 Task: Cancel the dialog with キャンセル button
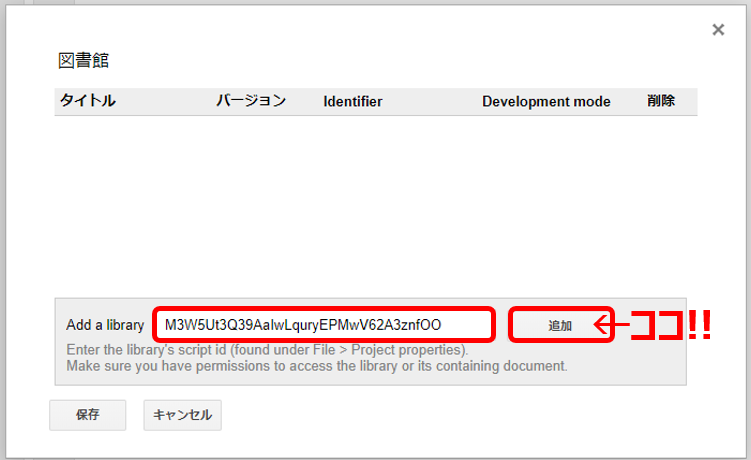(x=182, y=415)
